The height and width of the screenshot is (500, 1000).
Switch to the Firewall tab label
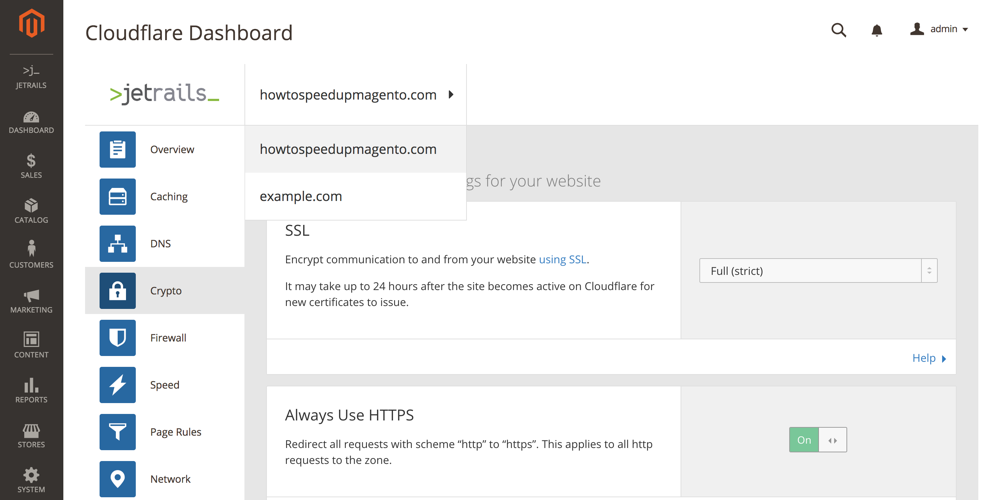[168, 338]
